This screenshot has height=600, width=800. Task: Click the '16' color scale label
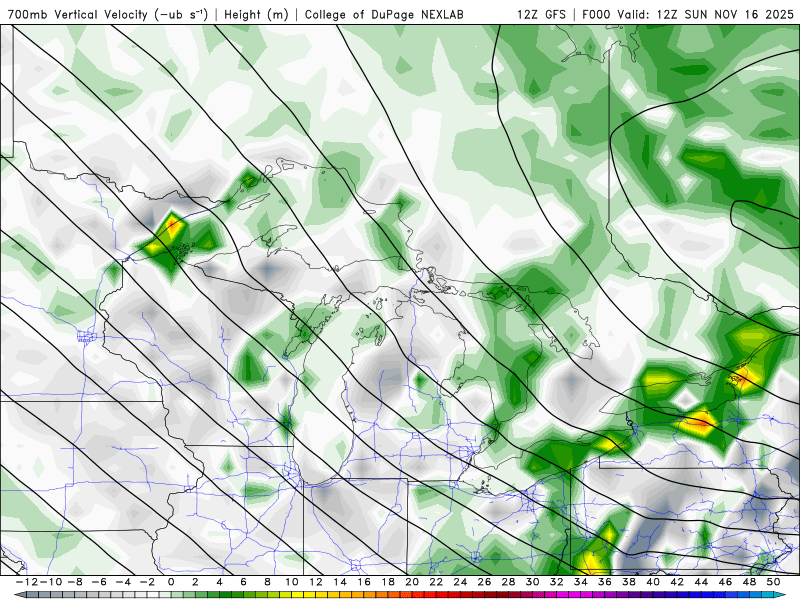click(364, 582)
